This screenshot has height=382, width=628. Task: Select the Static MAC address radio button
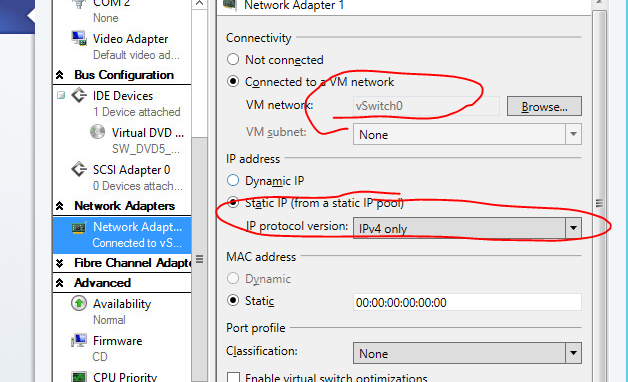pos(233,300)
